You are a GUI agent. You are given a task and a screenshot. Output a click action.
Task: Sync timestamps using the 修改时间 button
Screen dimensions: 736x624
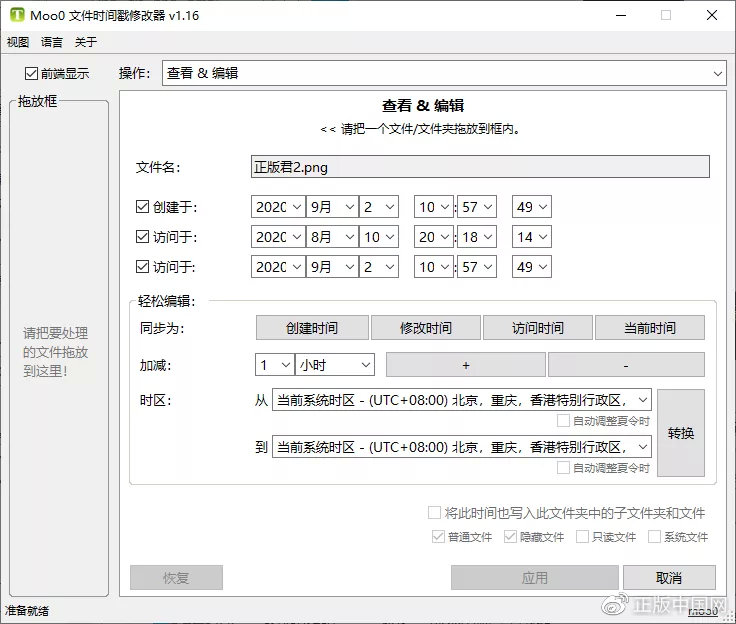point(426,327)
